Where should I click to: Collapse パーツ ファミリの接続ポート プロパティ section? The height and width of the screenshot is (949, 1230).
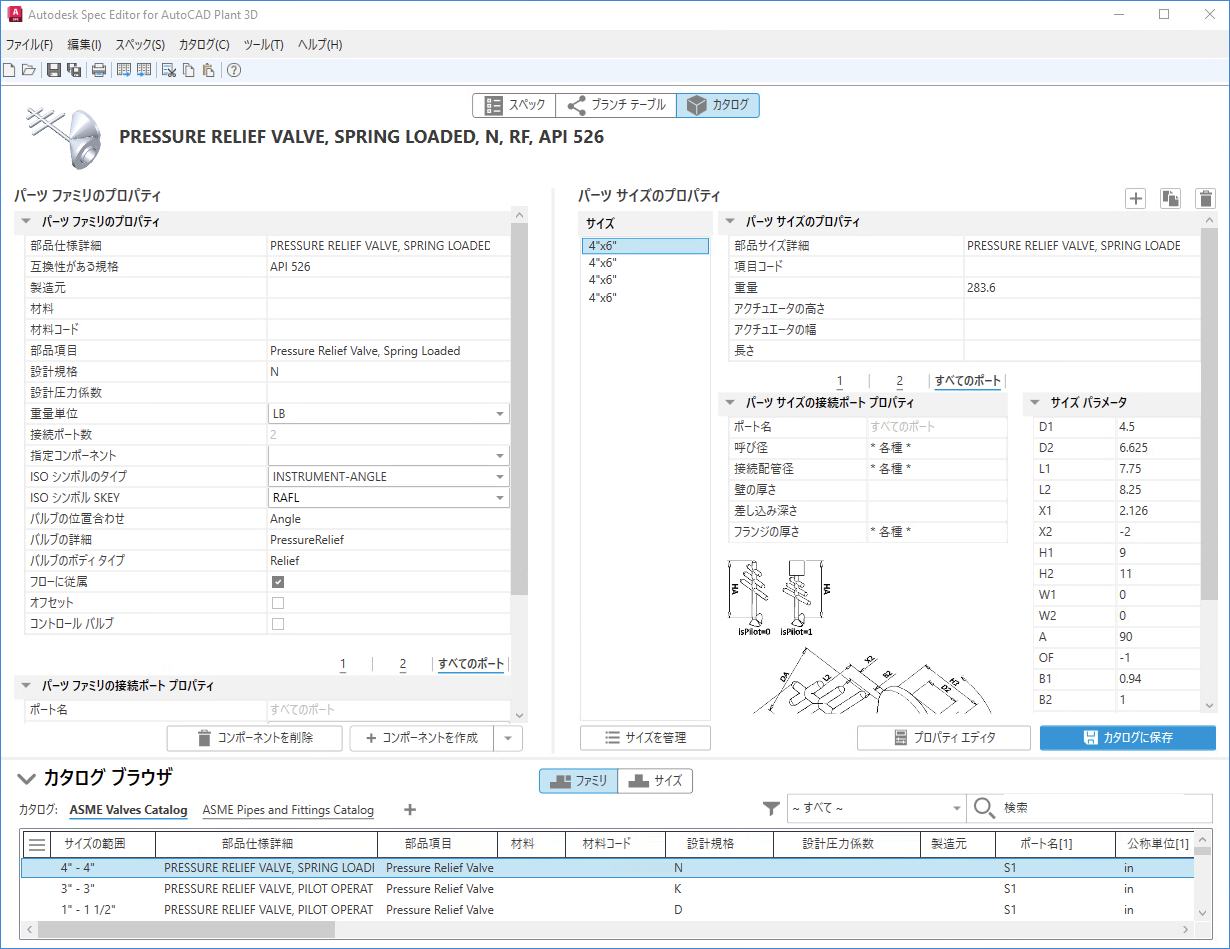tap(27, 686)
